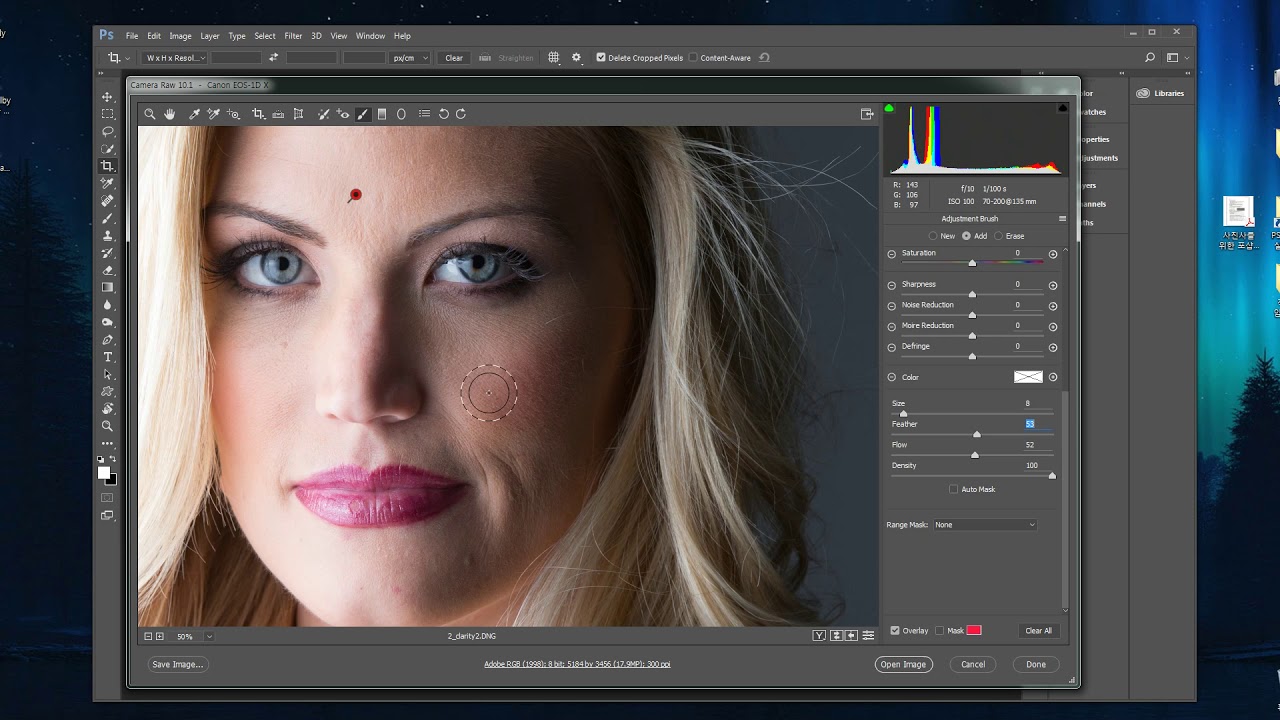Select Photoshop Zoom tool in left toolbar
Image resolution: width=1280 pixels, height=720 pixels.
point(108,426)
